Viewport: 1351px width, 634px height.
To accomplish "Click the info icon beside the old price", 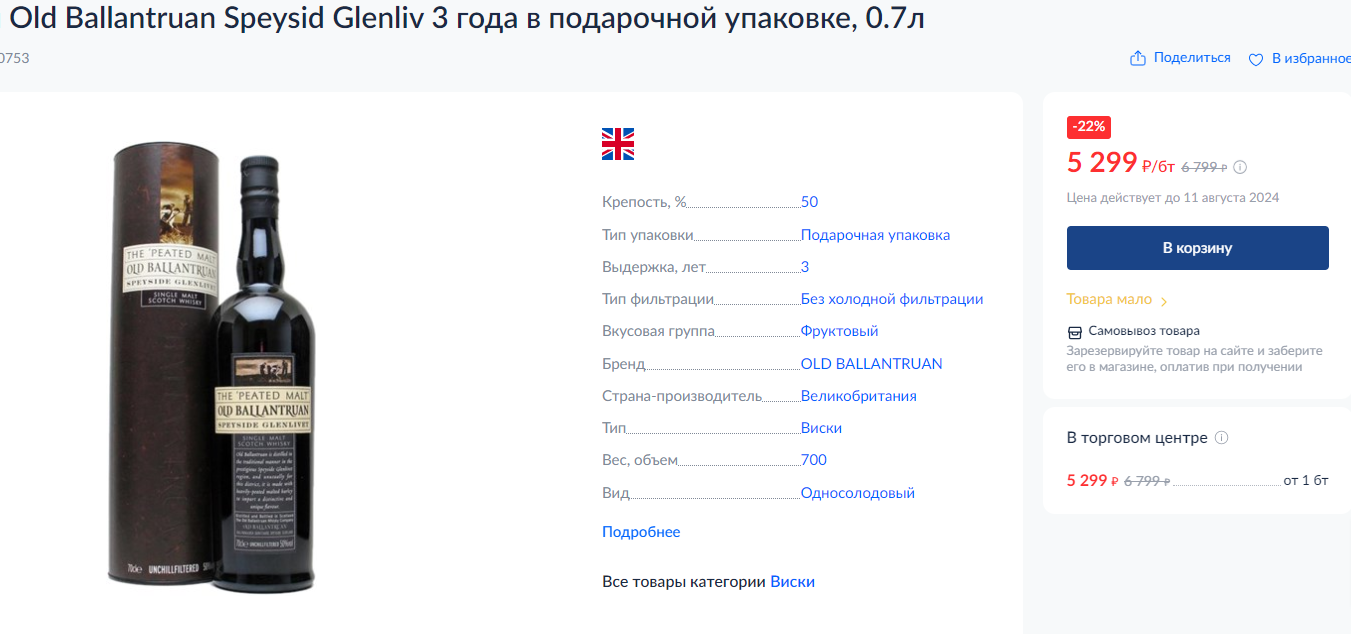I will pos(1240,167).
